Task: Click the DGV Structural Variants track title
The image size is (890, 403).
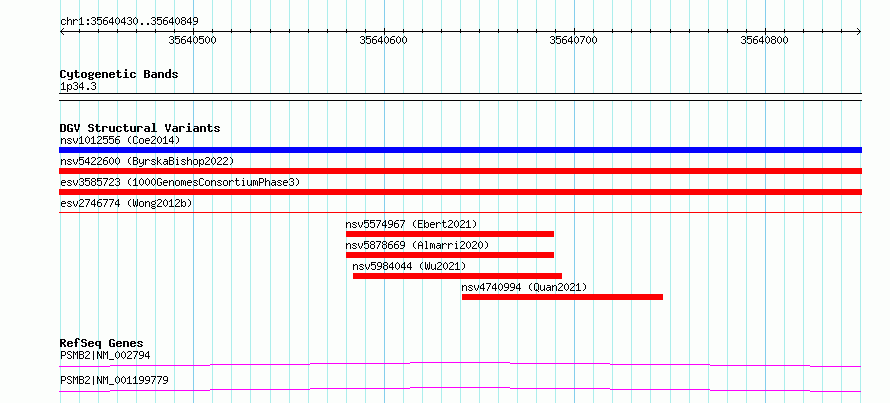Action: [140, 128]
